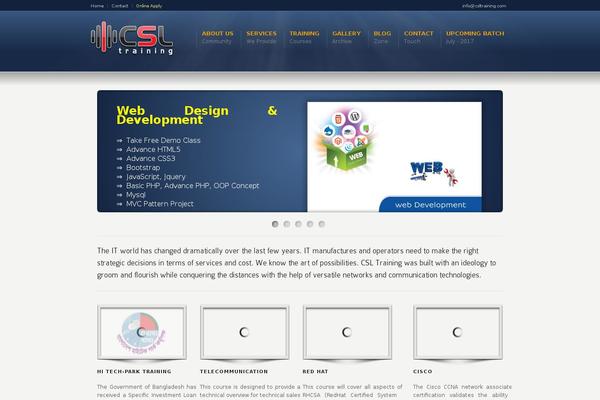Open the Online Apply link
The image size is (600, 400).
coord(149,6)
